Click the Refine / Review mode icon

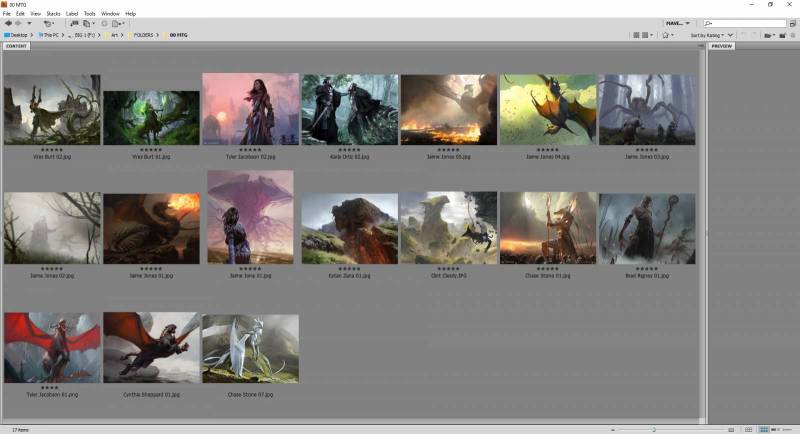89,23
